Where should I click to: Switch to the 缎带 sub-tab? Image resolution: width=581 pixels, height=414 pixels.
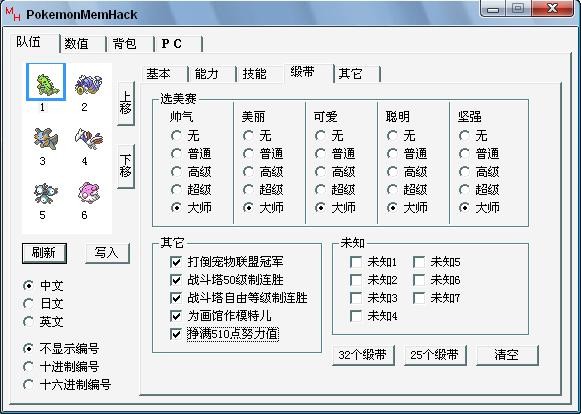(x=309, y=73)
